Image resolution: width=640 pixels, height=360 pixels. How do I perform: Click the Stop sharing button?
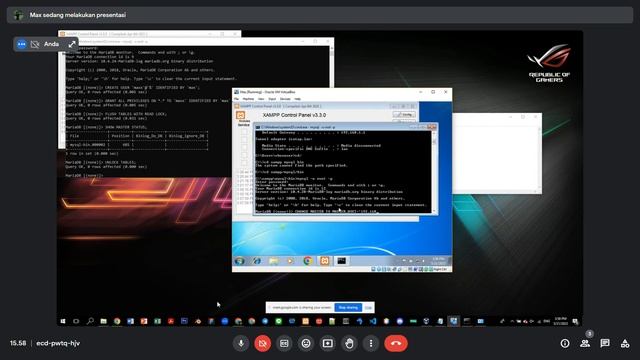coord(348,307)
